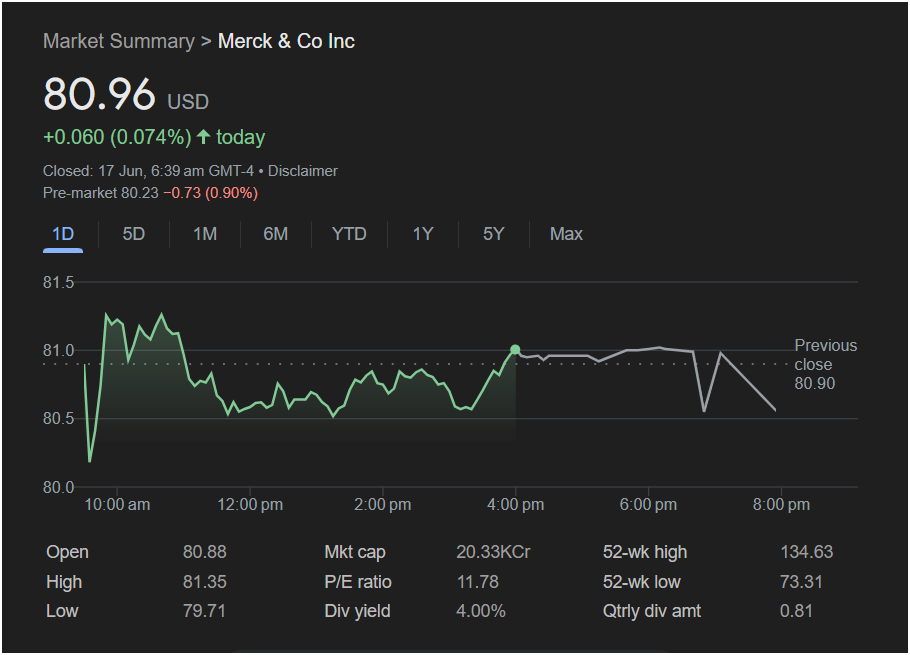Click the 52-wk low label

coord(642,582)
